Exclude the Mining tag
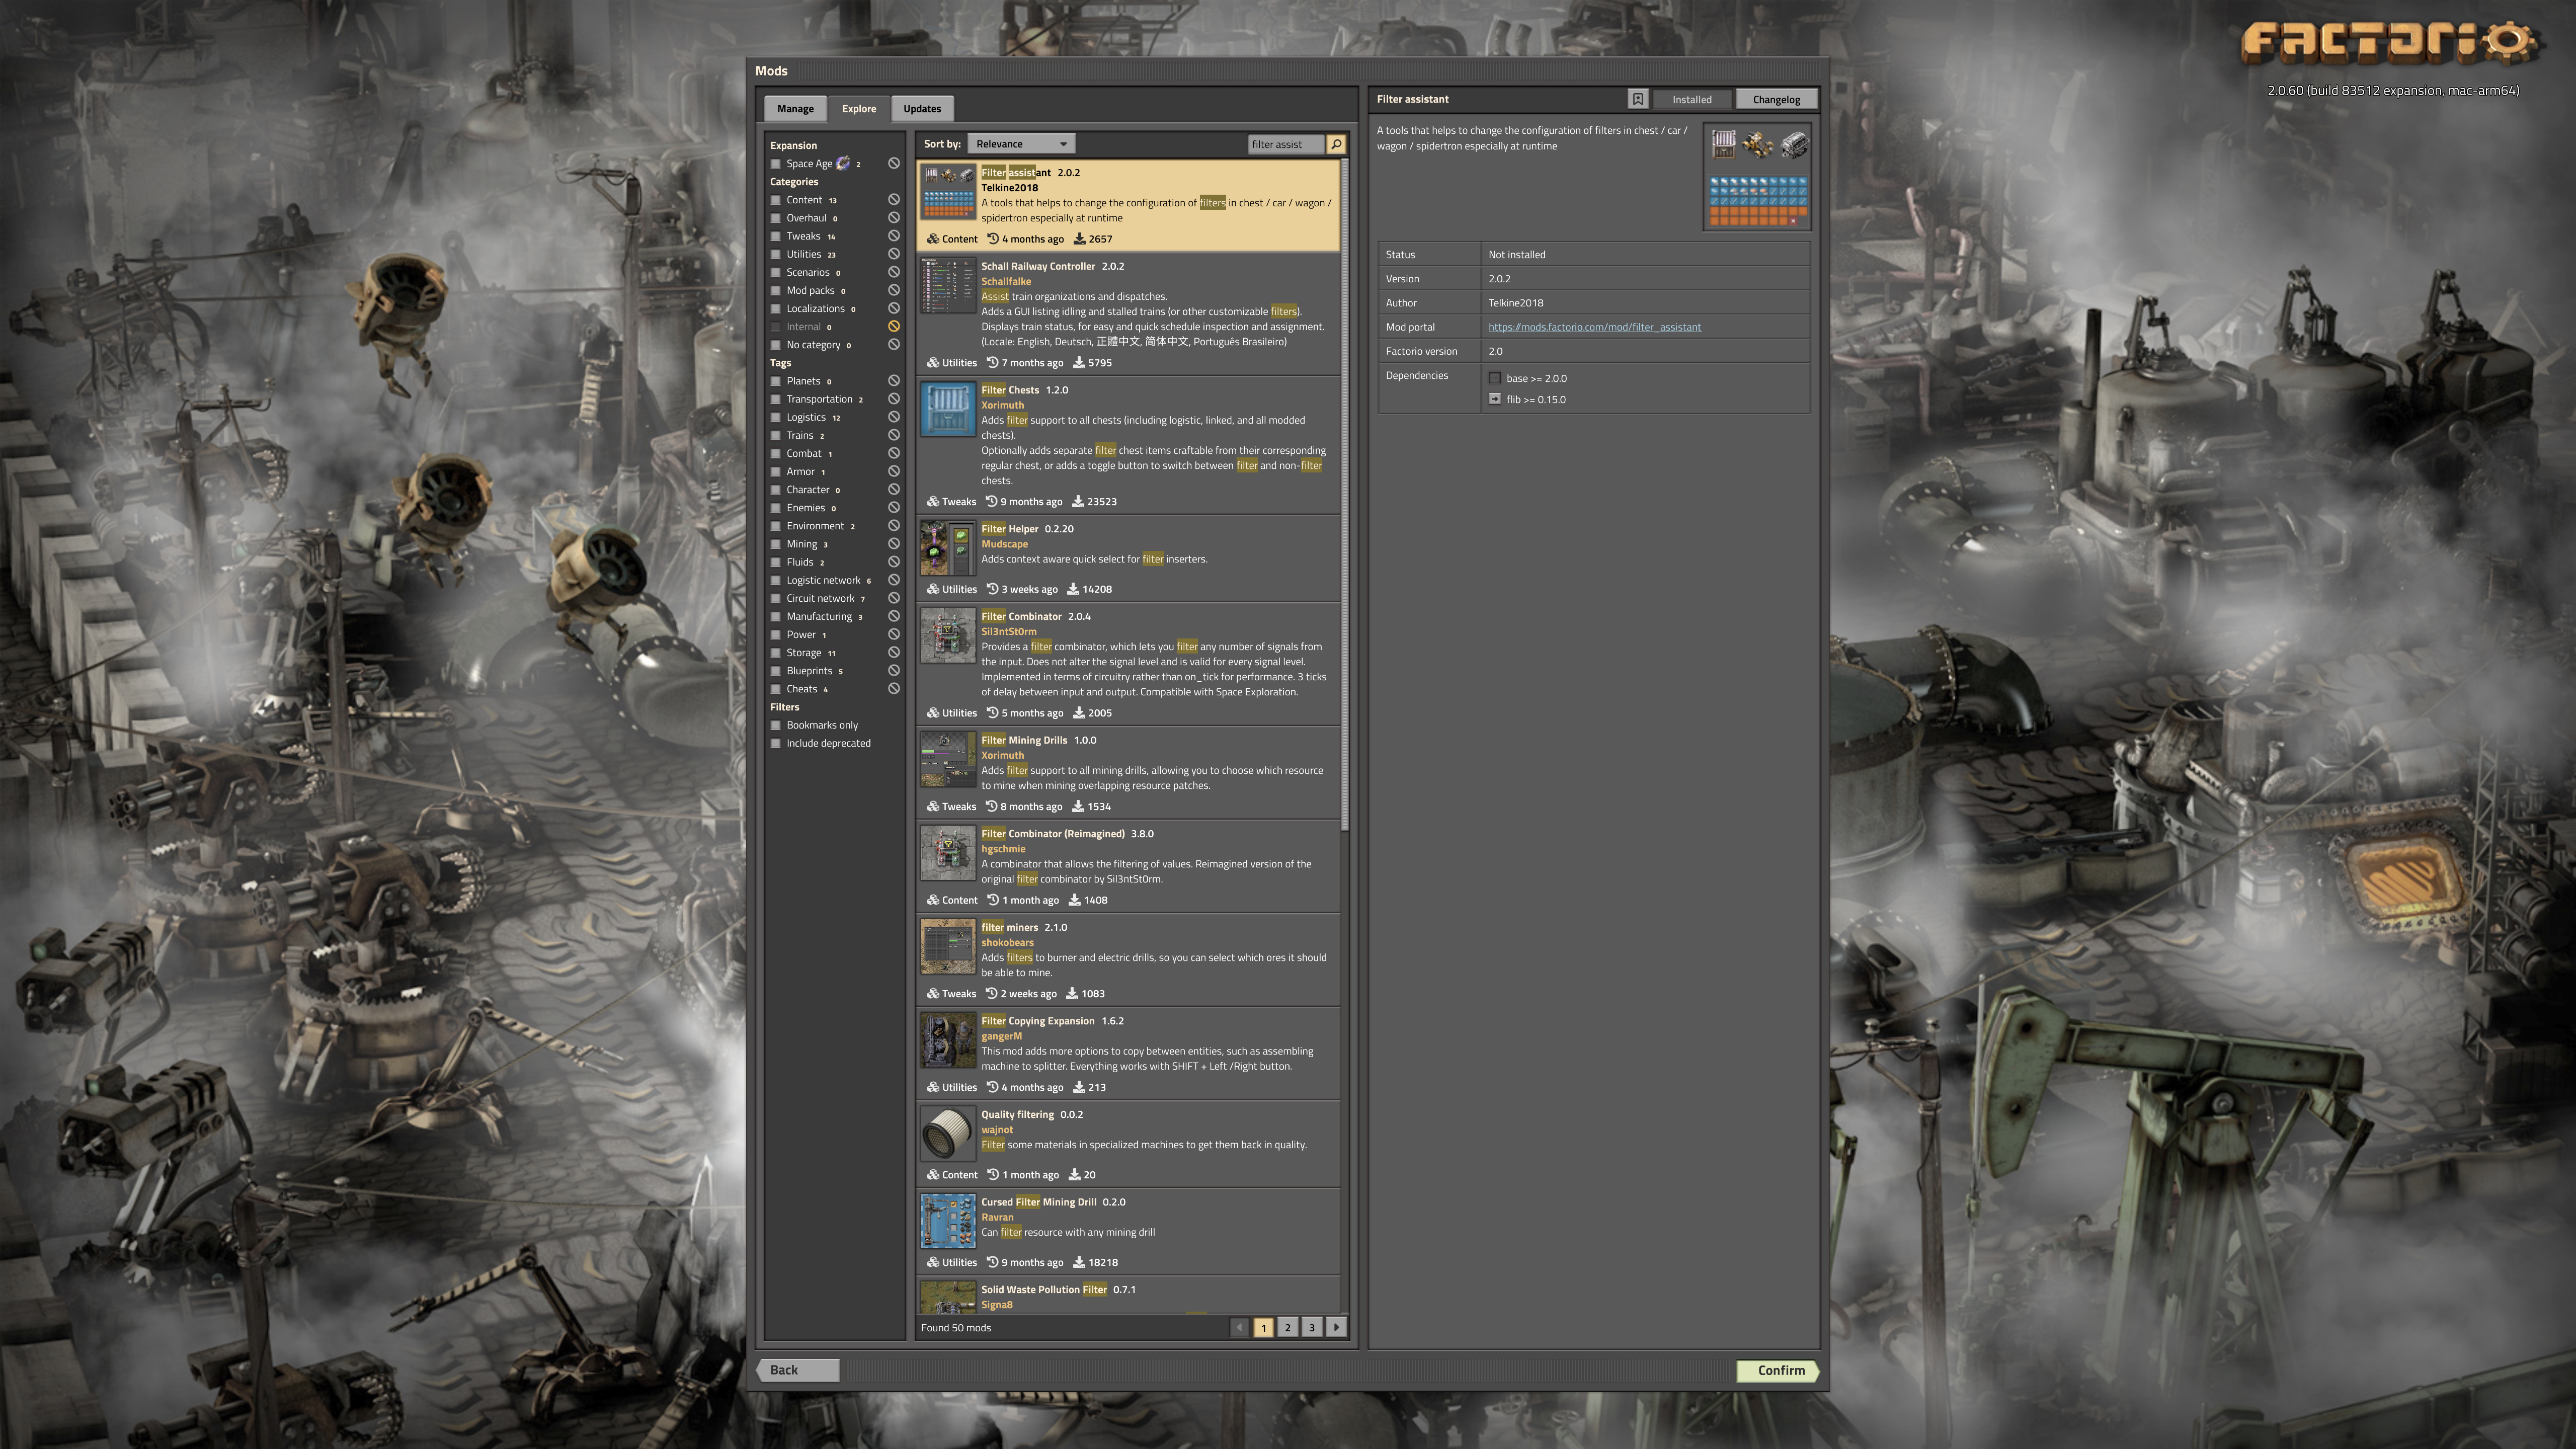 (x=894, y=544)
